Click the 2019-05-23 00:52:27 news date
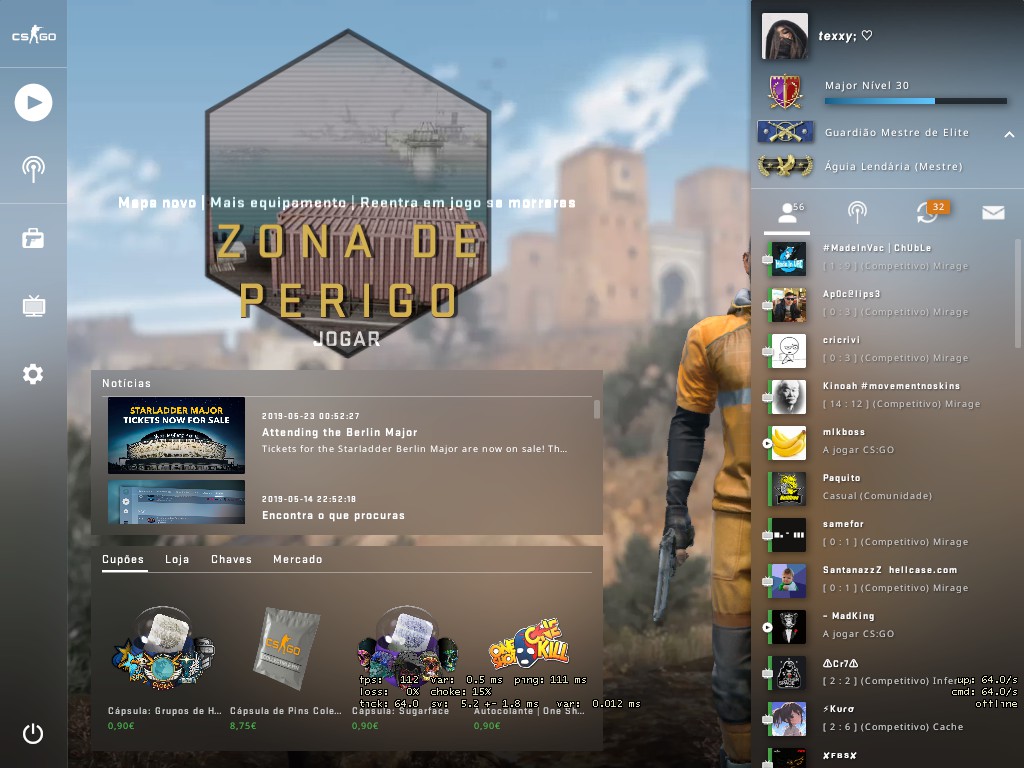Viewport: 1024px width, 768px height. 310,416
